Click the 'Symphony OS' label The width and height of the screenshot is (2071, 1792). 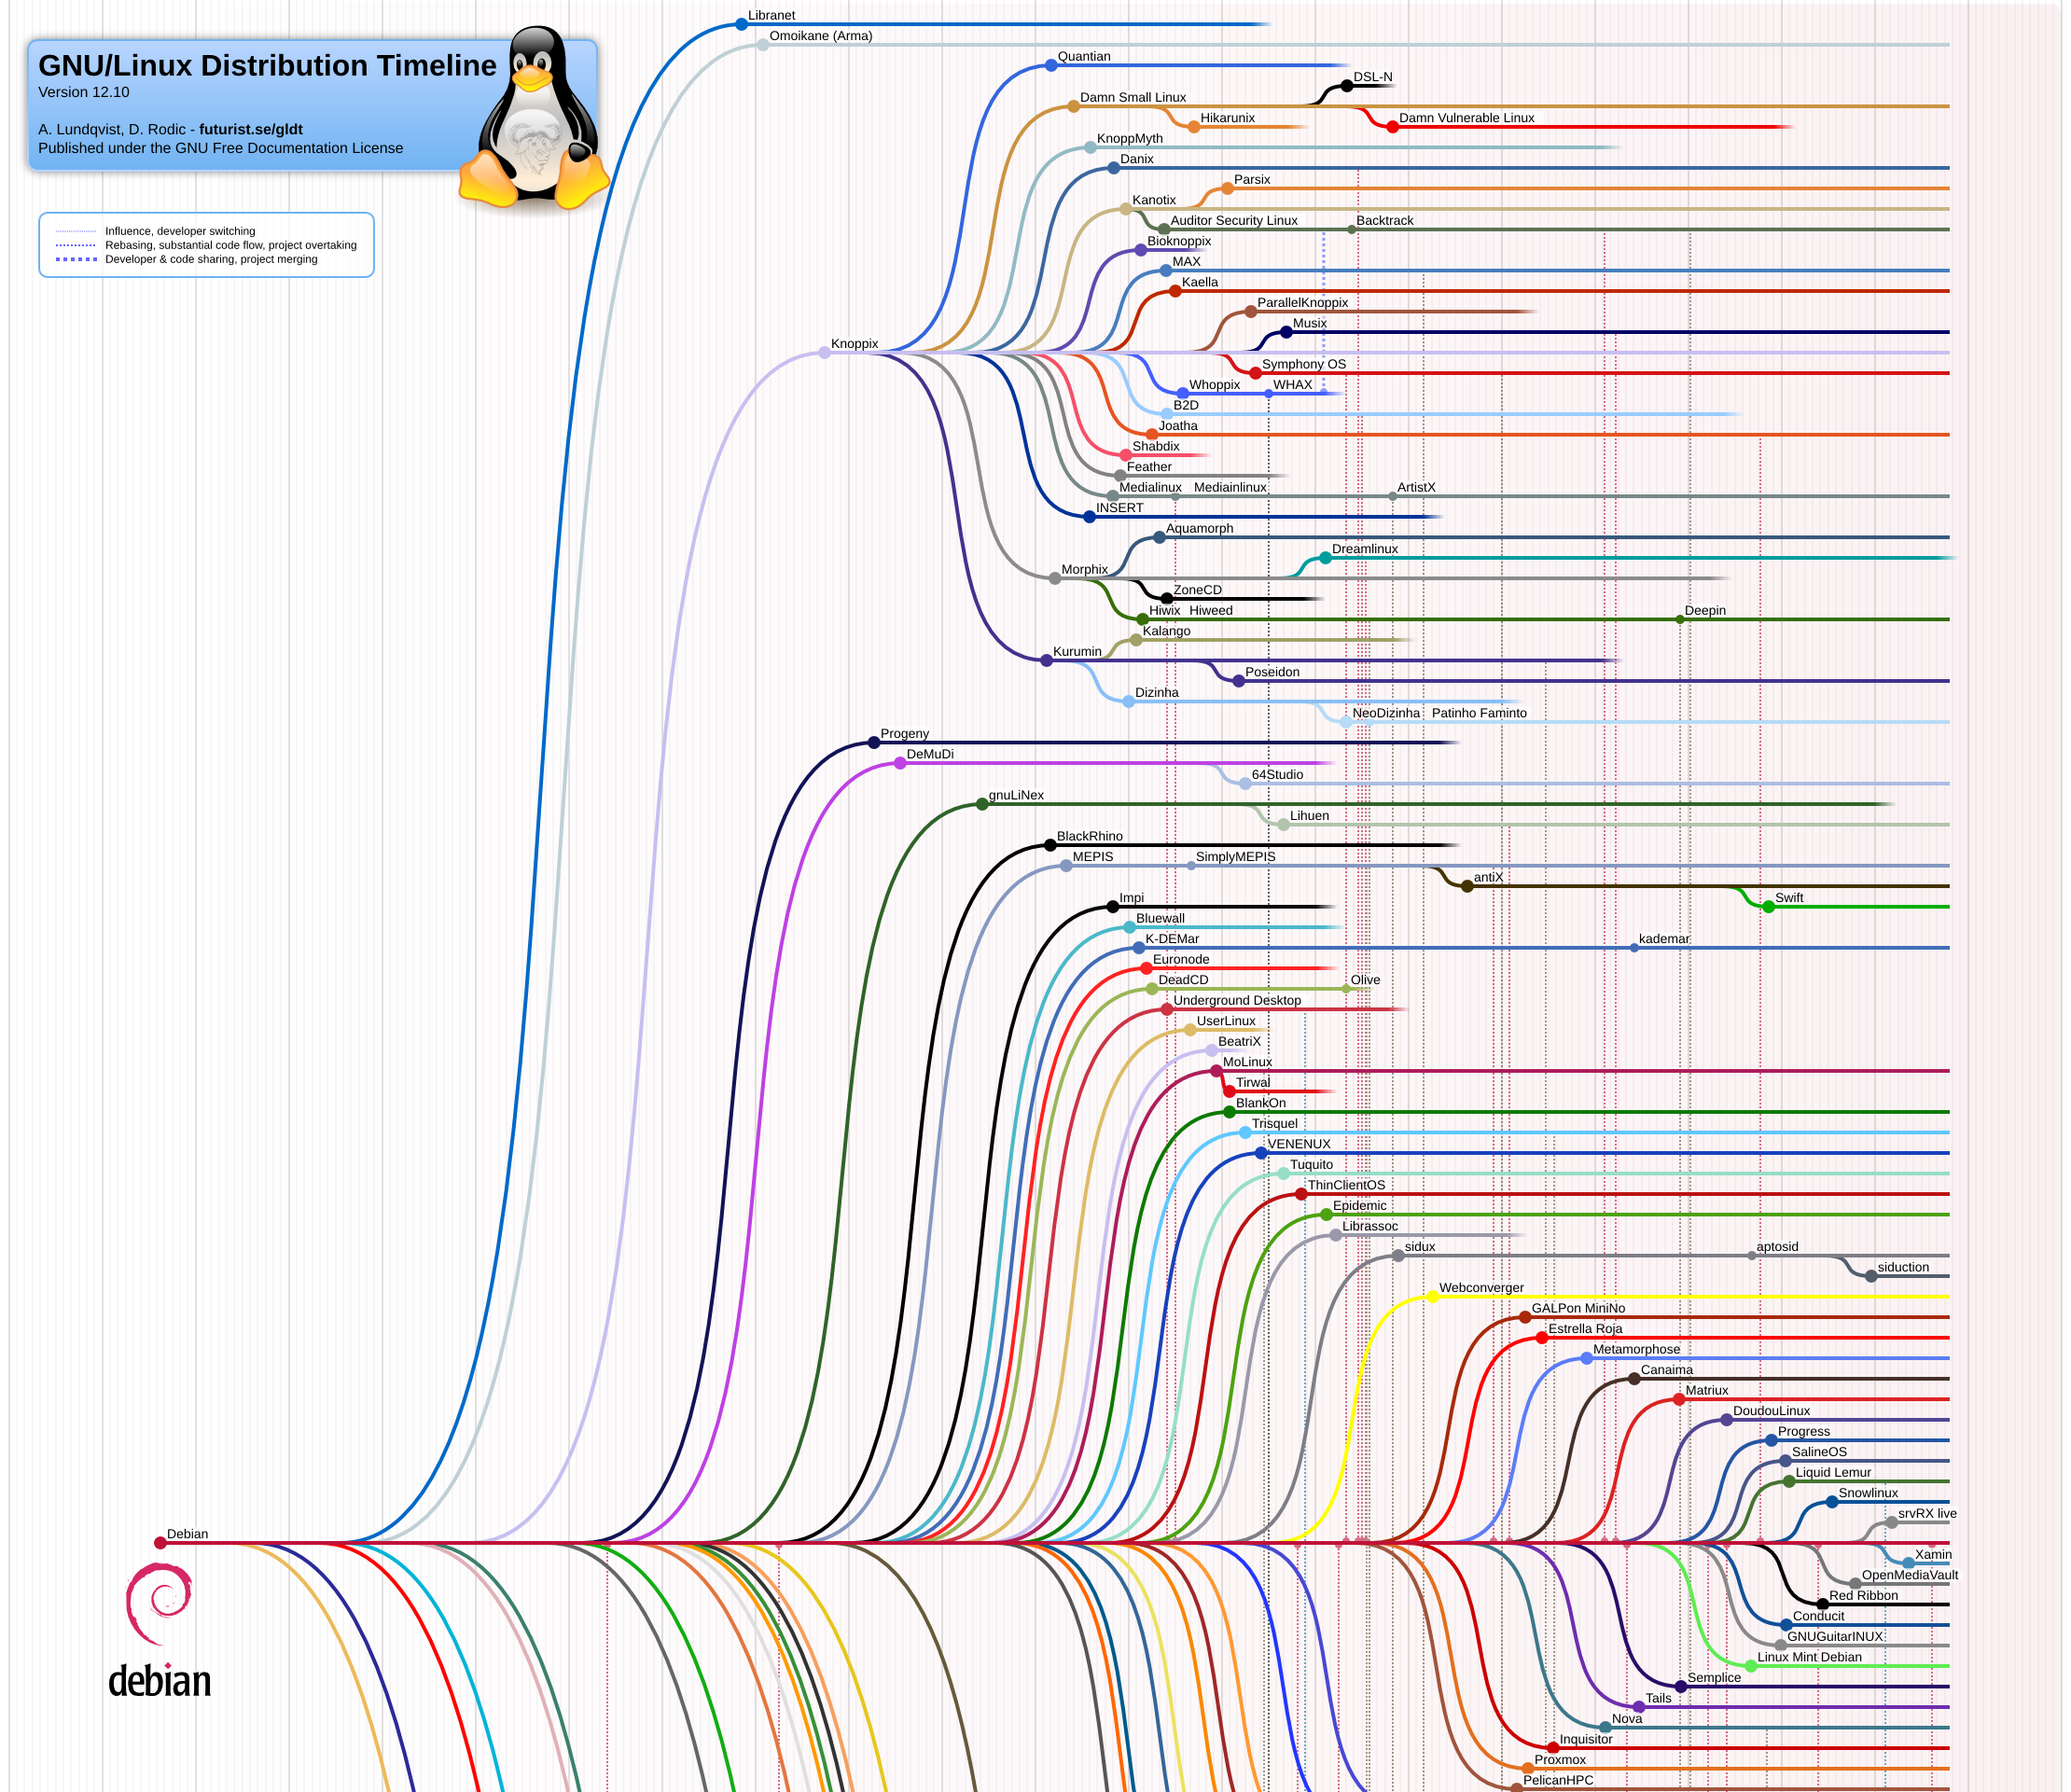point(1304,364)
